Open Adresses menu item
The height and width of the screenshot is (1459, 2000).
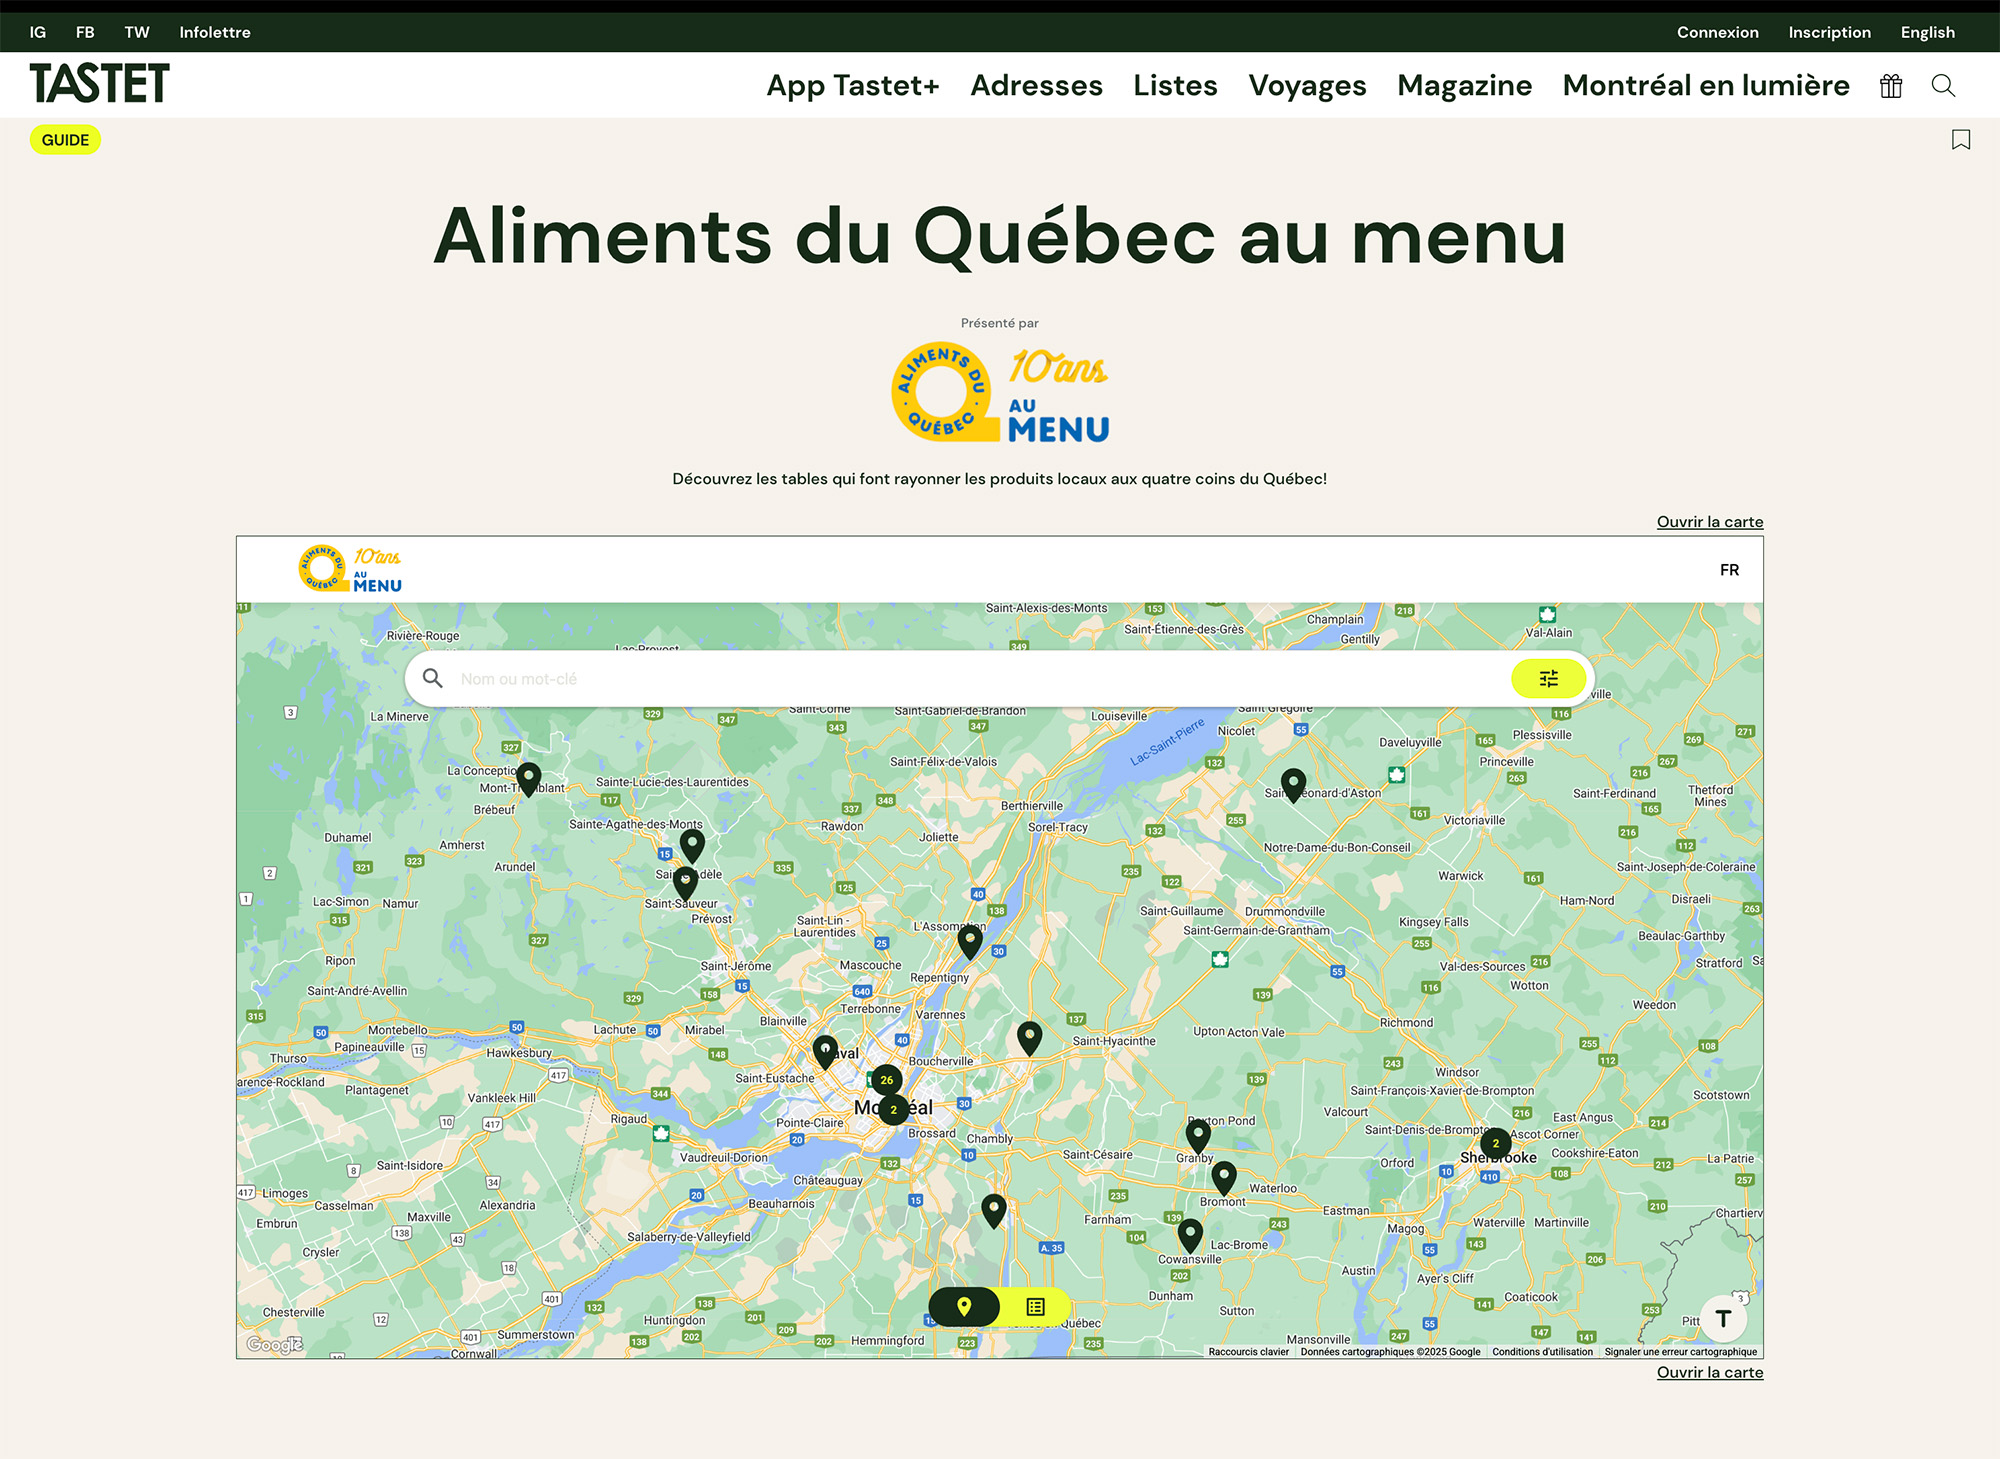coord(1036,86)
